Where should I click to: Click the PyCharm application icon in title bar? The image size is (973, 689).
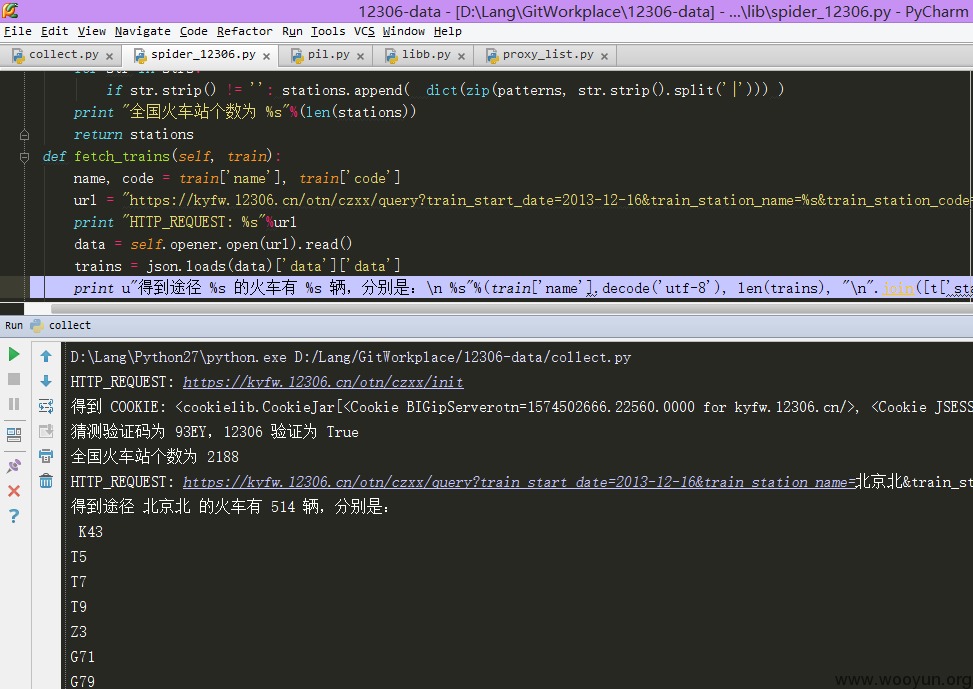10,10
